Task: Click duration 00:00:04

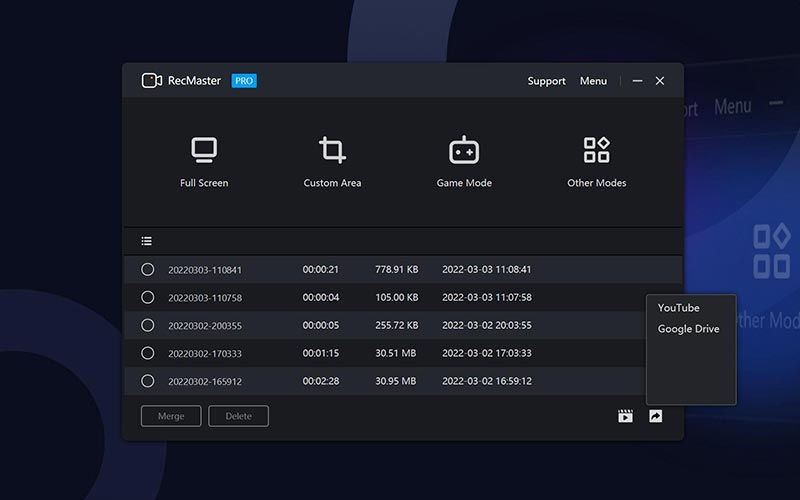Action: pos(320,297)
